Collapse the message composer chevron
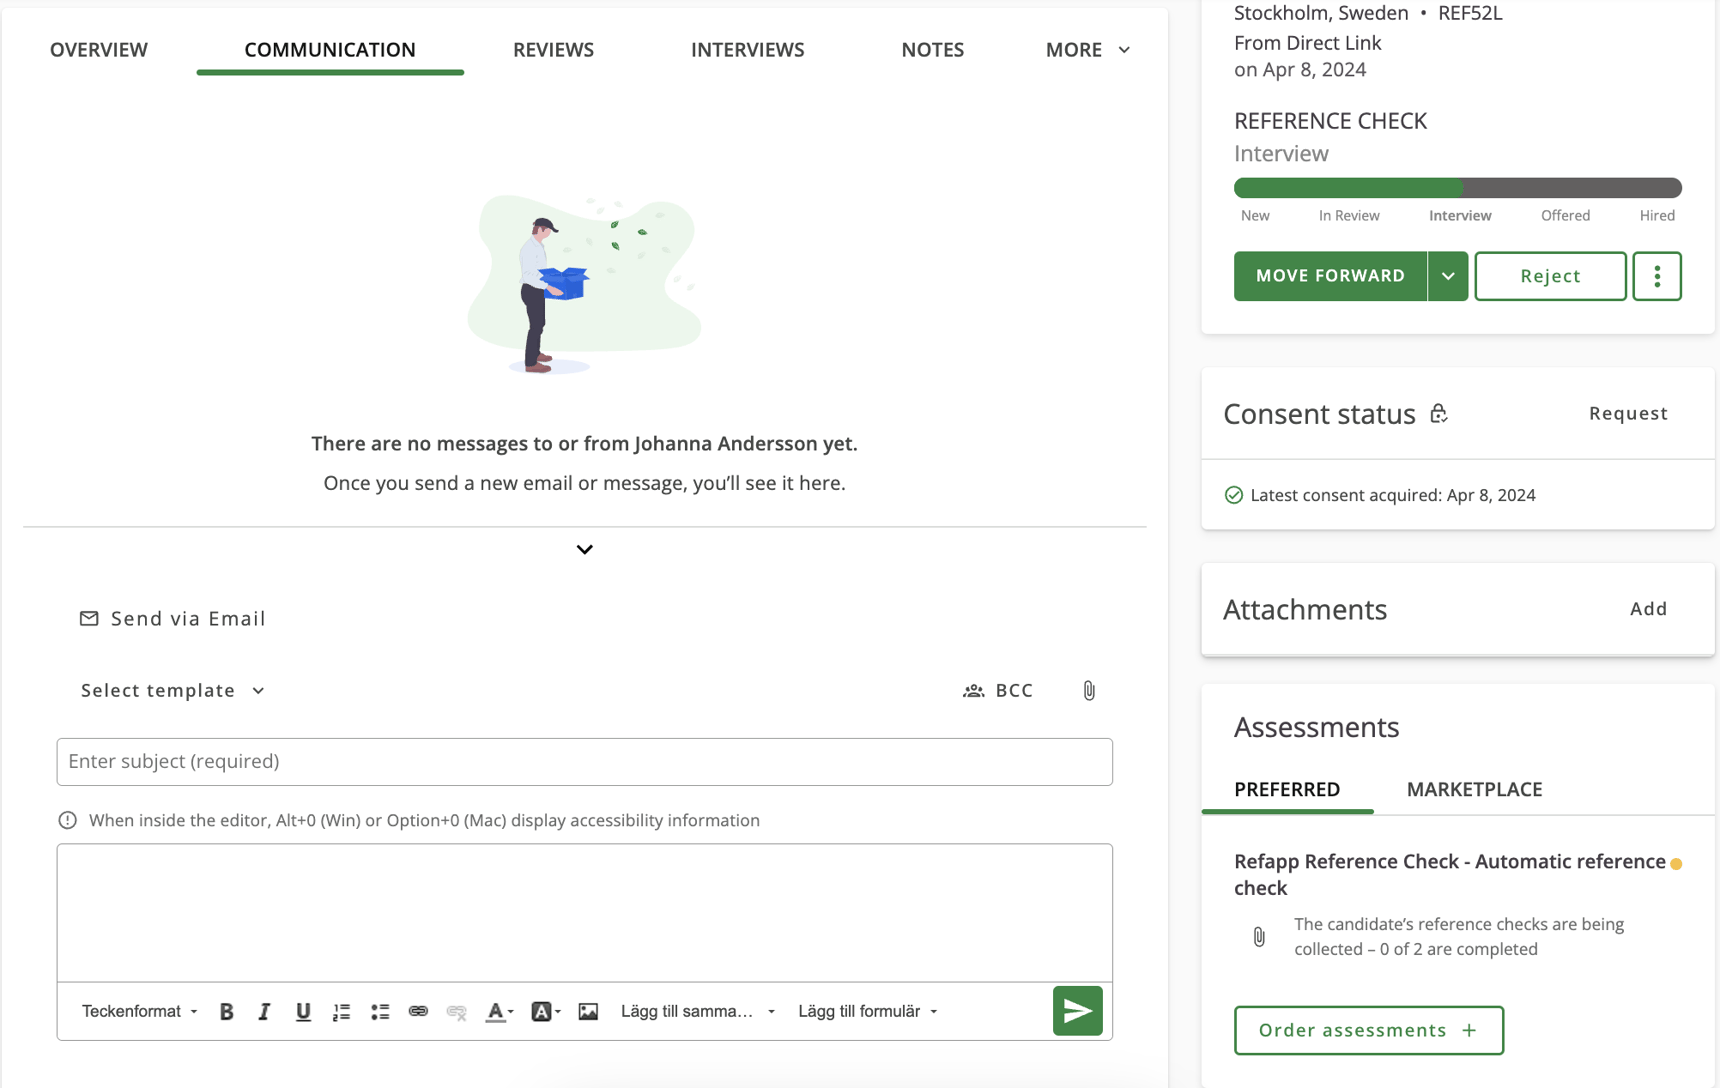Screen dimensions: 1720x1088 [585, 549]
